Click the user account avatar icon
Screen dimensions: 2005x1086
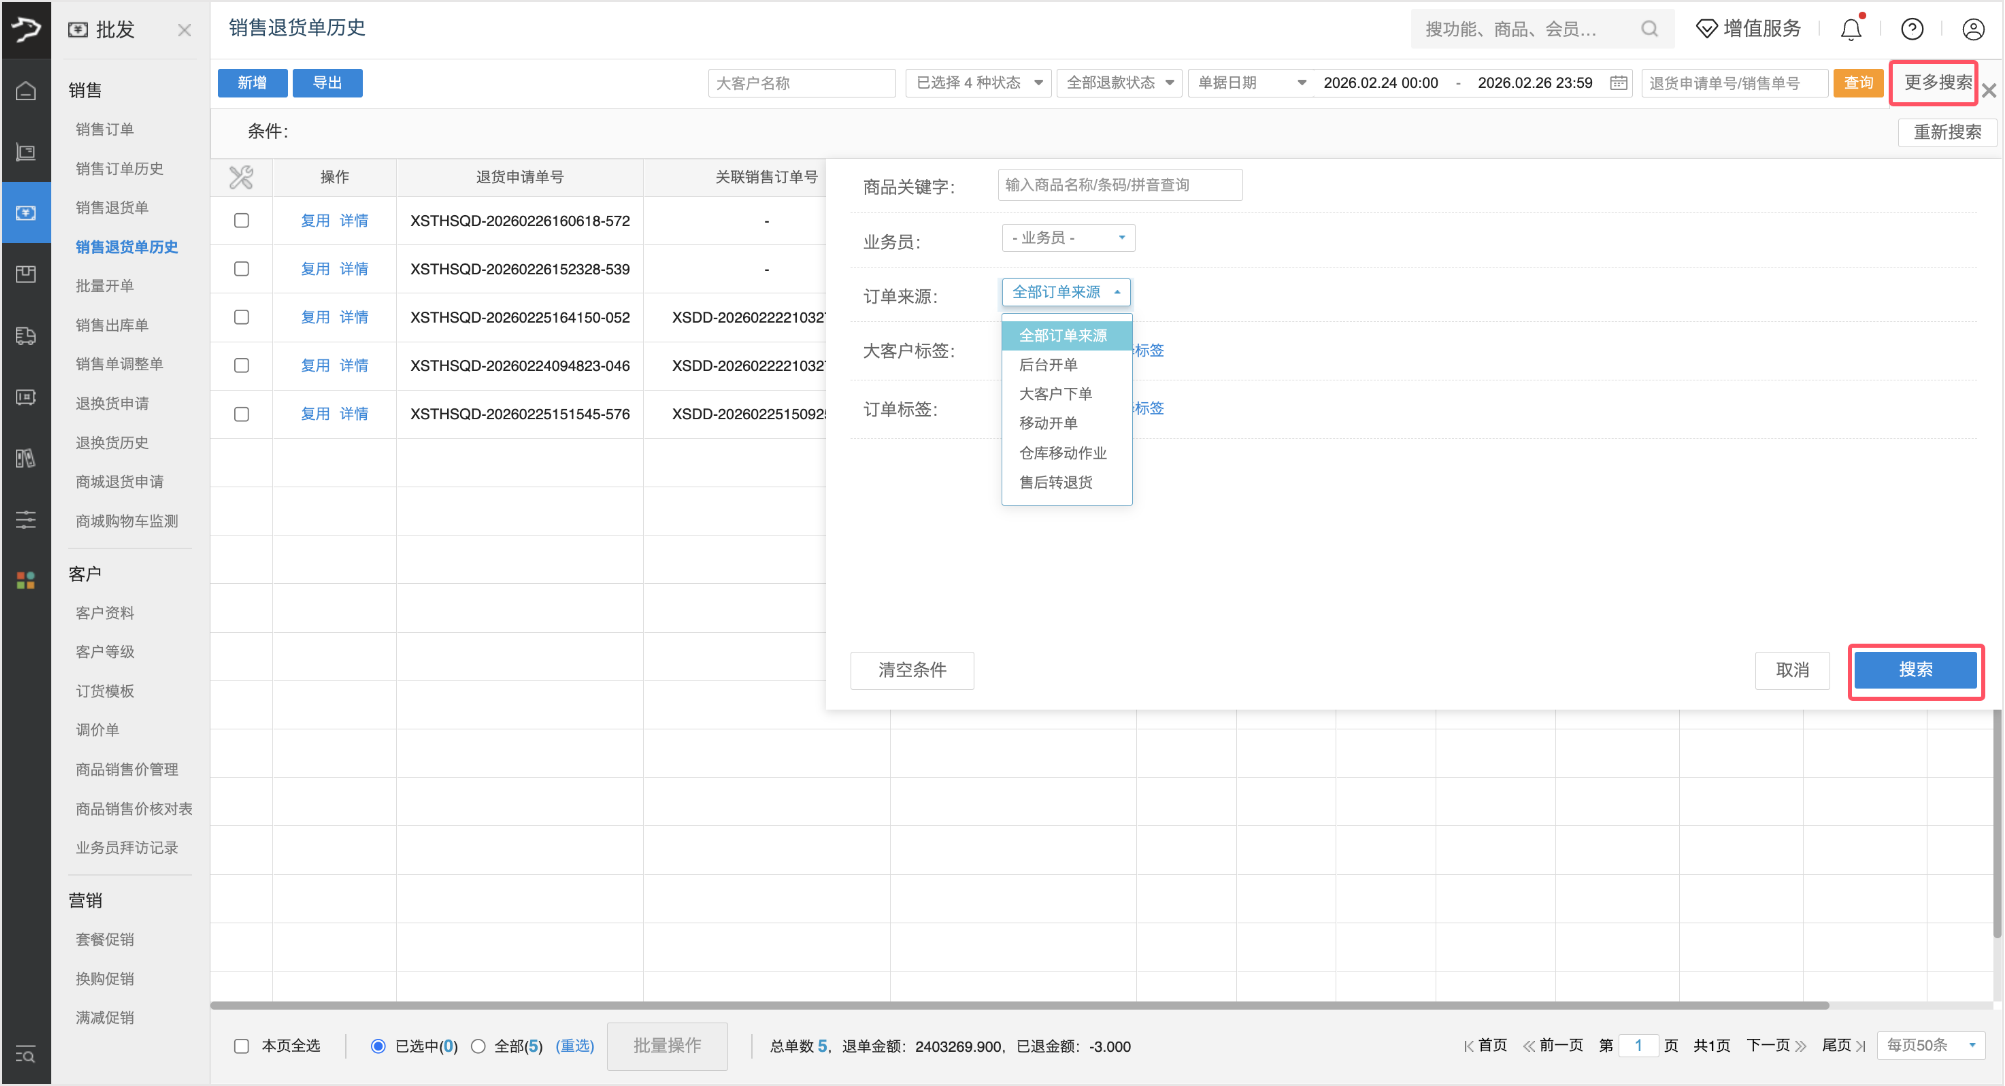pos(1973,30)
